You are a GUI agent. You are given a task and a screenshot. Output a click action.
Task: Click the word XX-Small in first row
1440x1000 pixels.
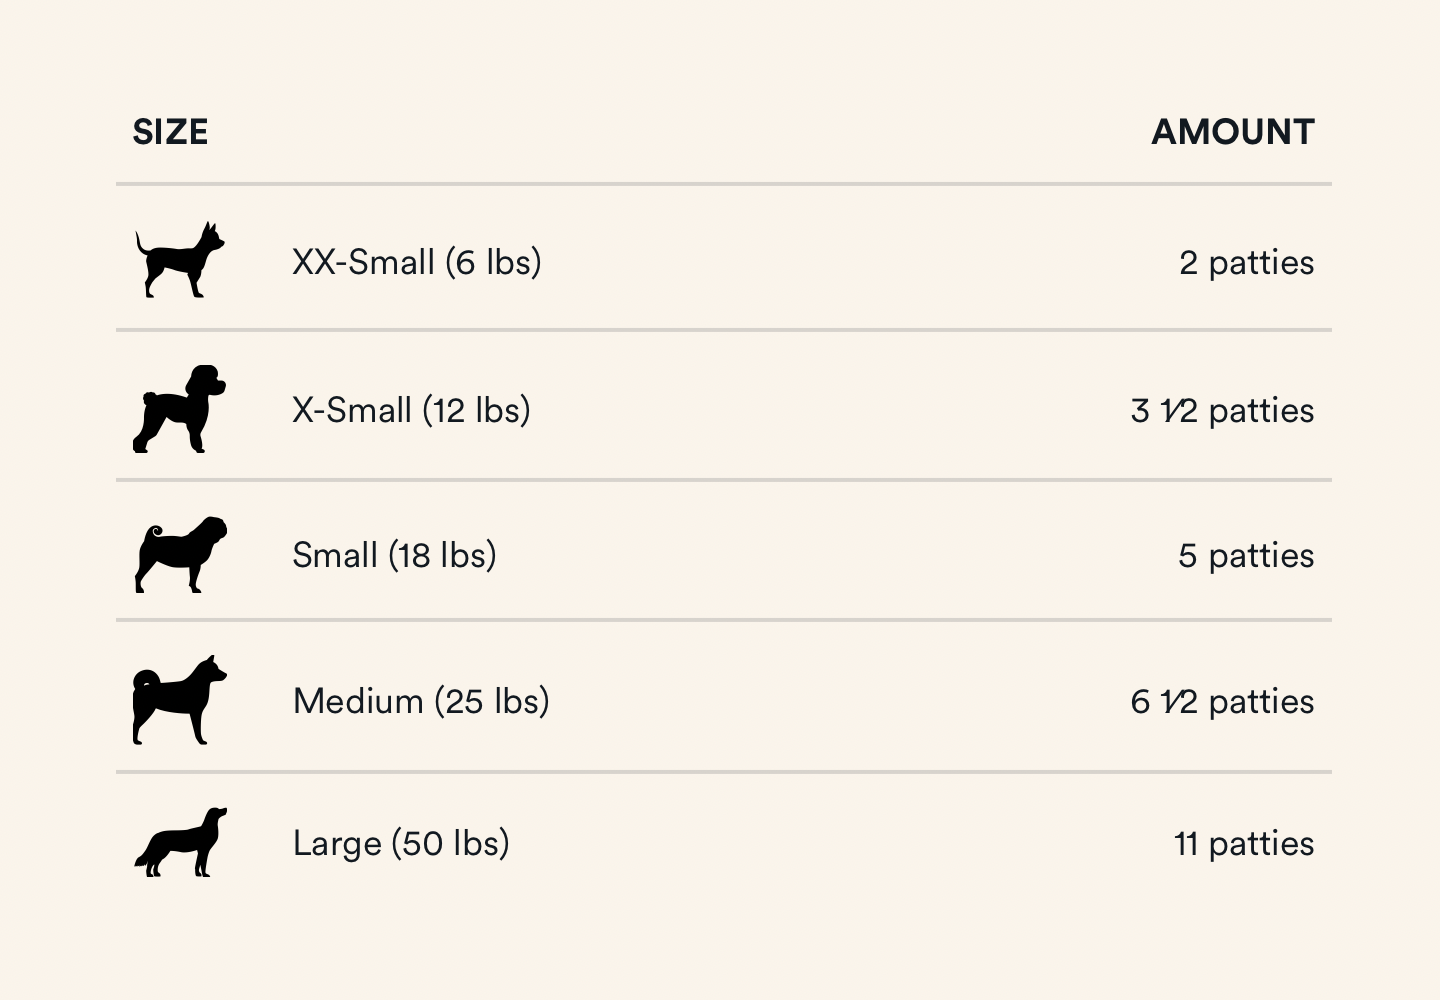(364, 262)
